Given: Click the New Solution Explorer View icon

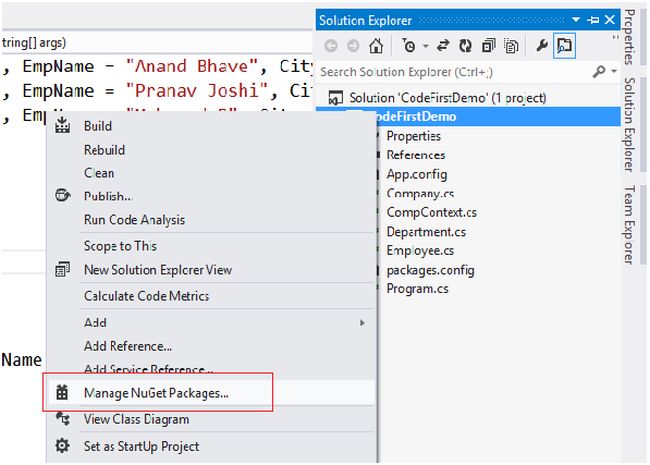Looking at the screenshot, I should coord(63,269).
